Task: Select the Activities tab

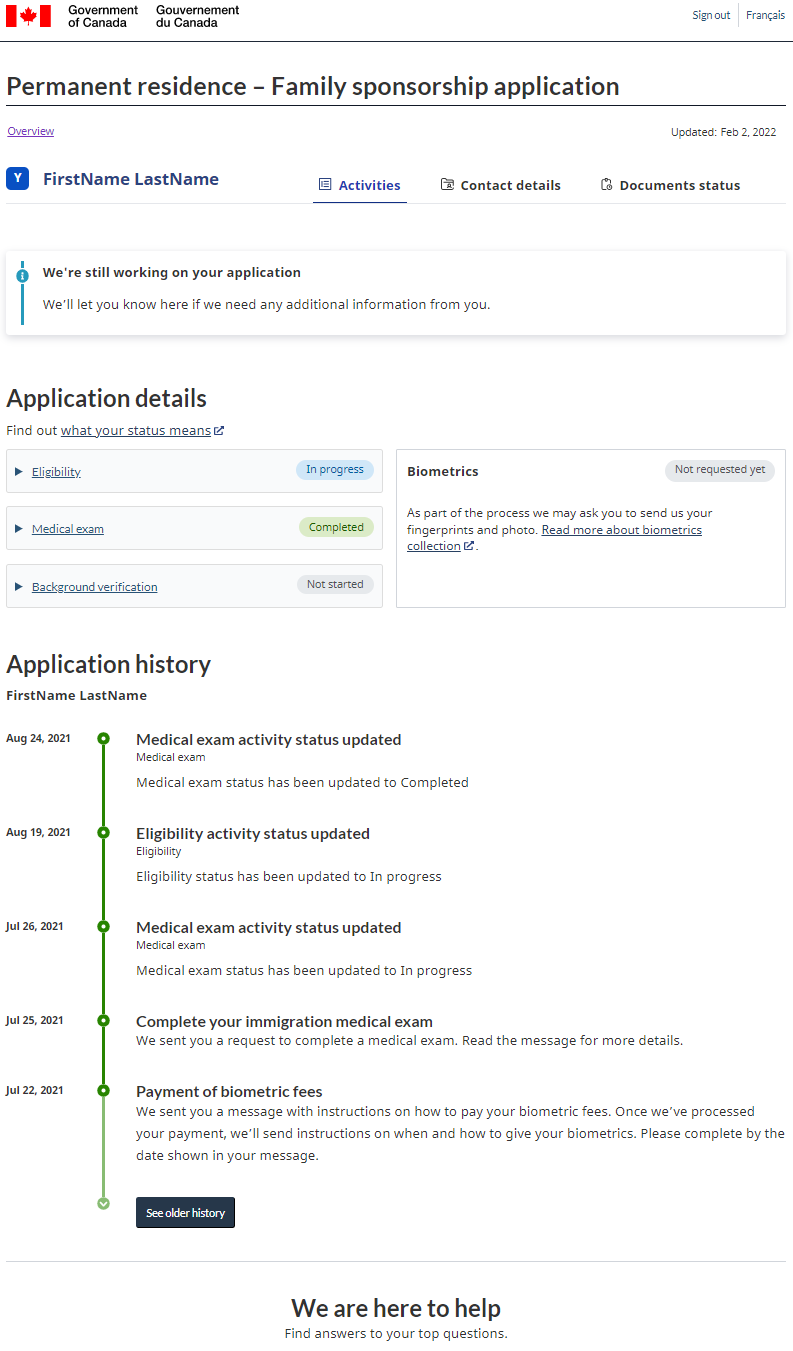Action: pos(371,185)
